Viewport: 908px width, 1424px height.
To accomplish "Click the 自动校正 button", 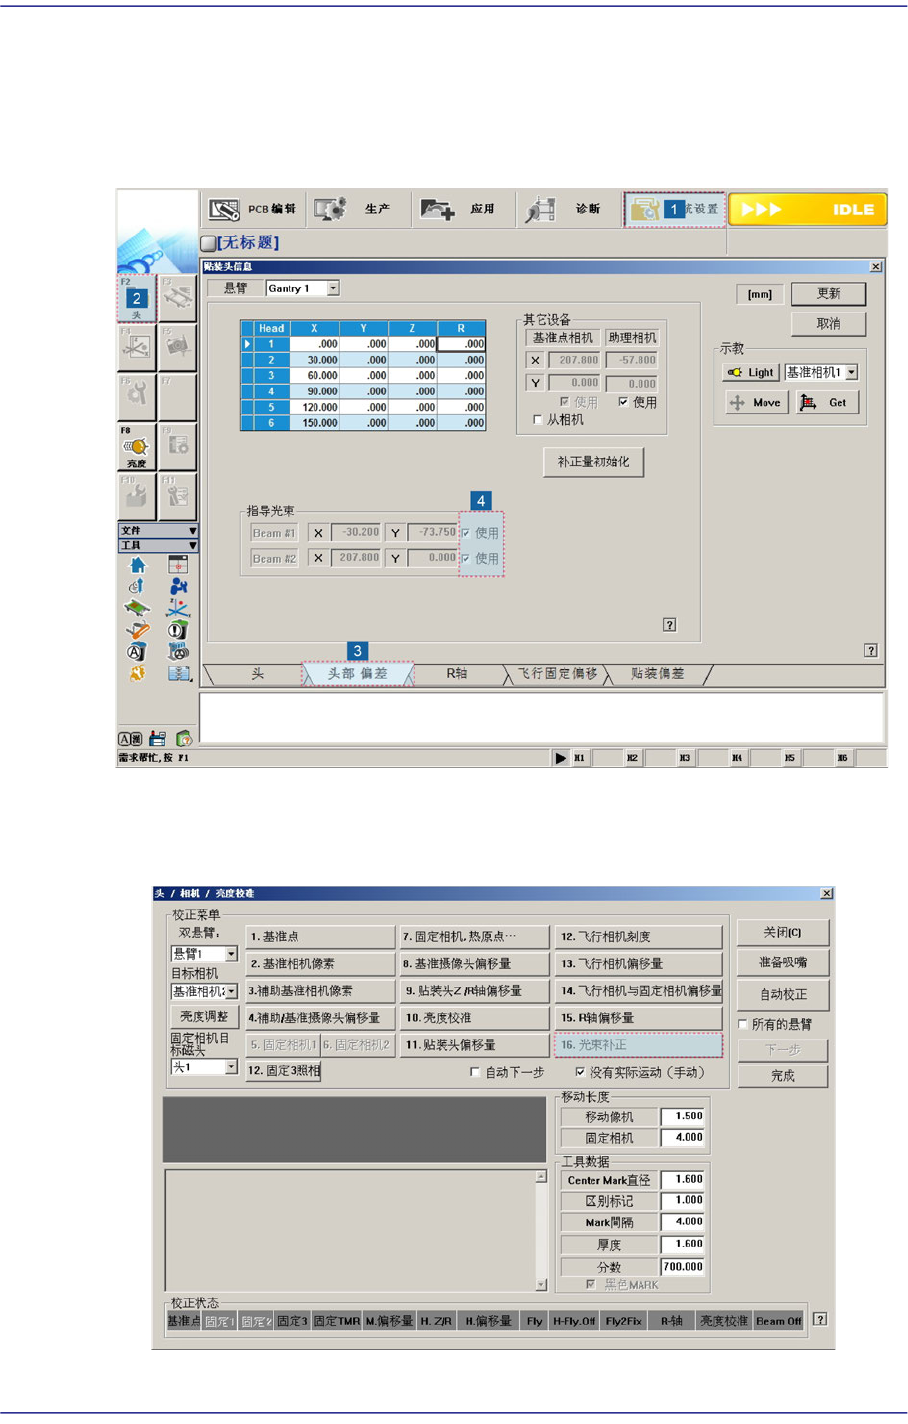I will coord(783,995).
